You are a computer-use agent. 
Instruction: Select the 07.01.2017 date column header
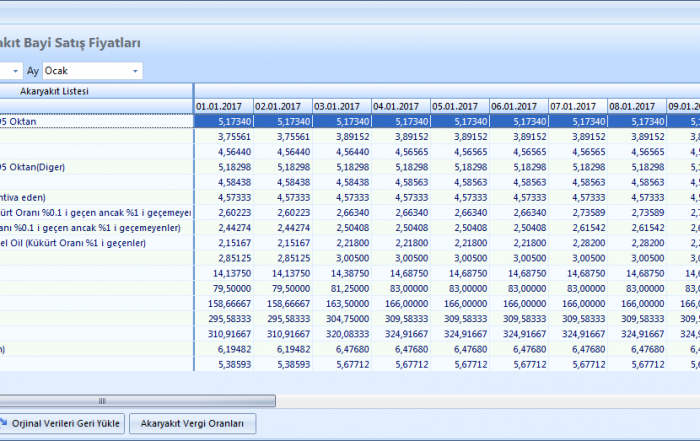[x=576, y=106]
